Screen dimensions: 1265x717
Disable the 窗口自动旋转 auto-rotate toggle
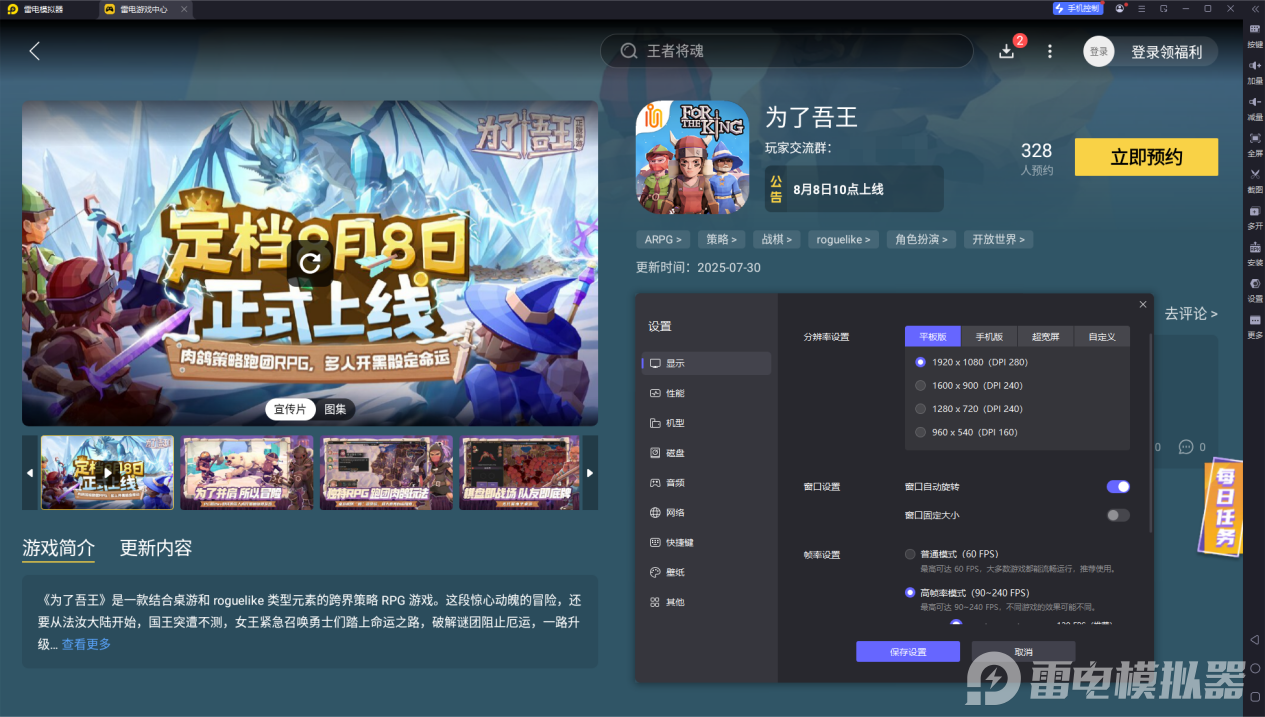pos(1117,486)
